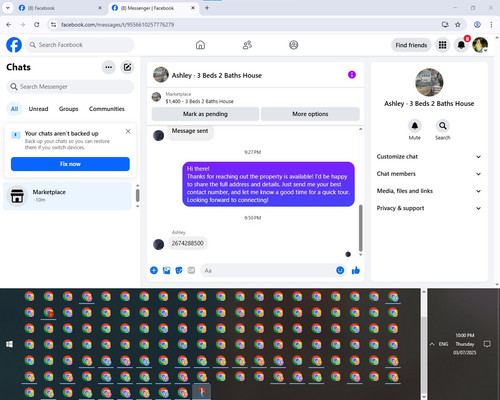Image resolution: width=500 pixels, height=400 pixels.
Task: Expand the Customize chat section
Action: click(x=429, y=157)
